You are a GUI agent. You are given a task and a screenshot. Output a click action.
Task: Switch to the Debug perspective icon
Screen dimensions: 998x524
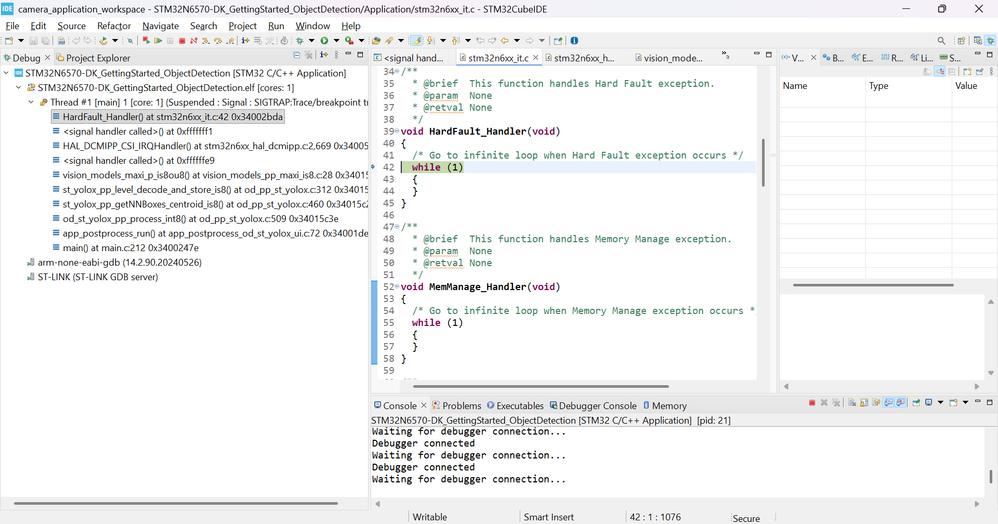point(990,41)
